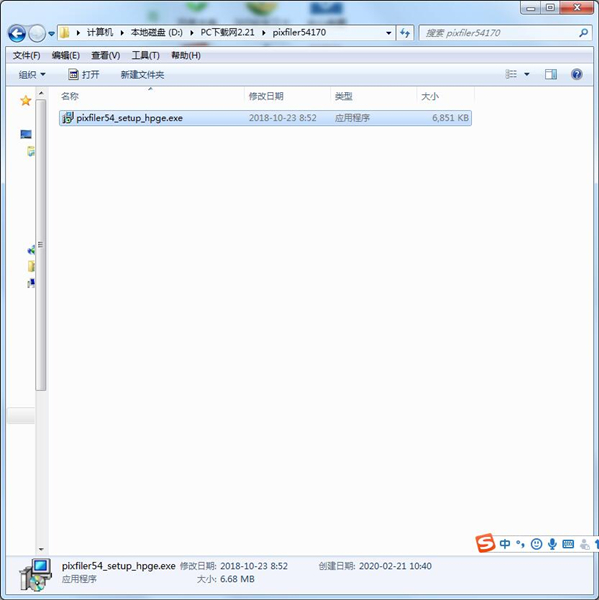Click the 应用程序 type cell
The height and width of the screenshot is (600, 599).
click(352, 118)
